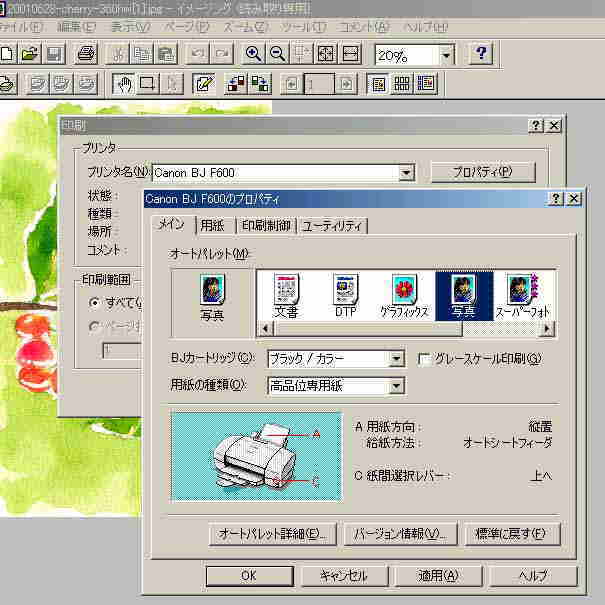Choose the DTP auto palette icon

coord(345,295)
